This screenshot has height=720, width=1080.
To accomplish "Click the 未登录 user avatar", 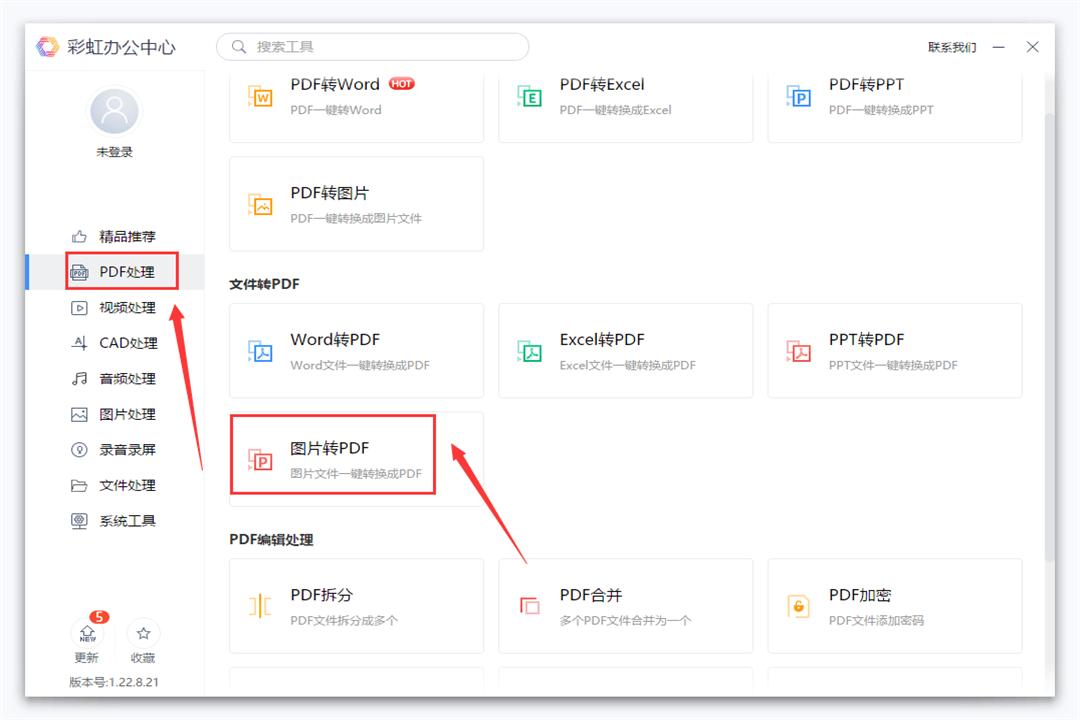I will pos(114,113).
